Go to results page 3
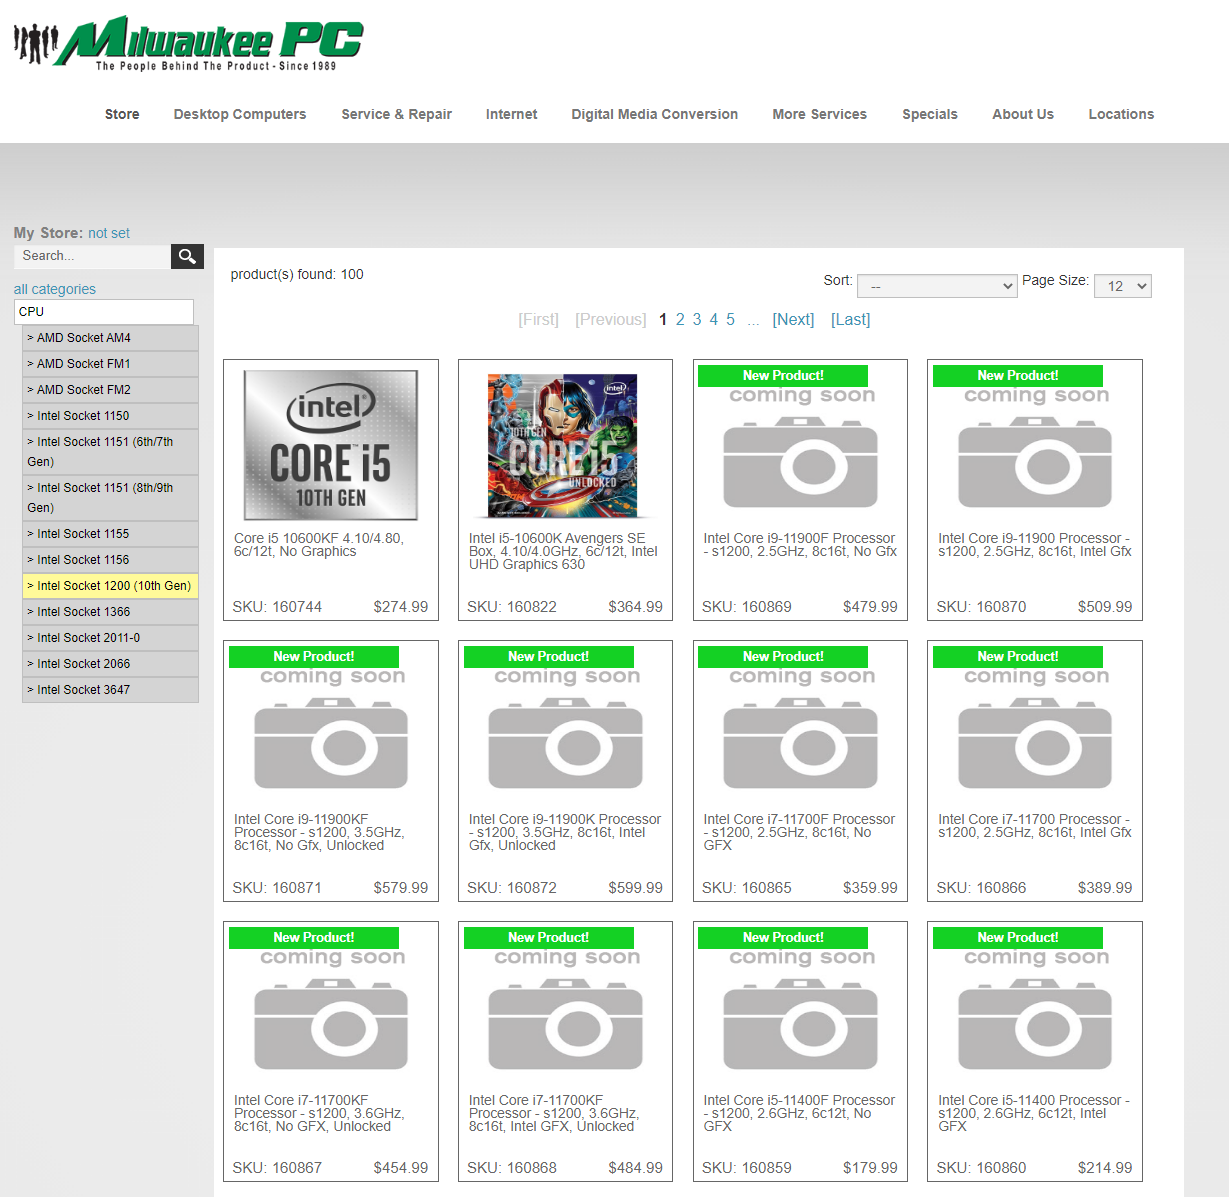 click(697, 320)
